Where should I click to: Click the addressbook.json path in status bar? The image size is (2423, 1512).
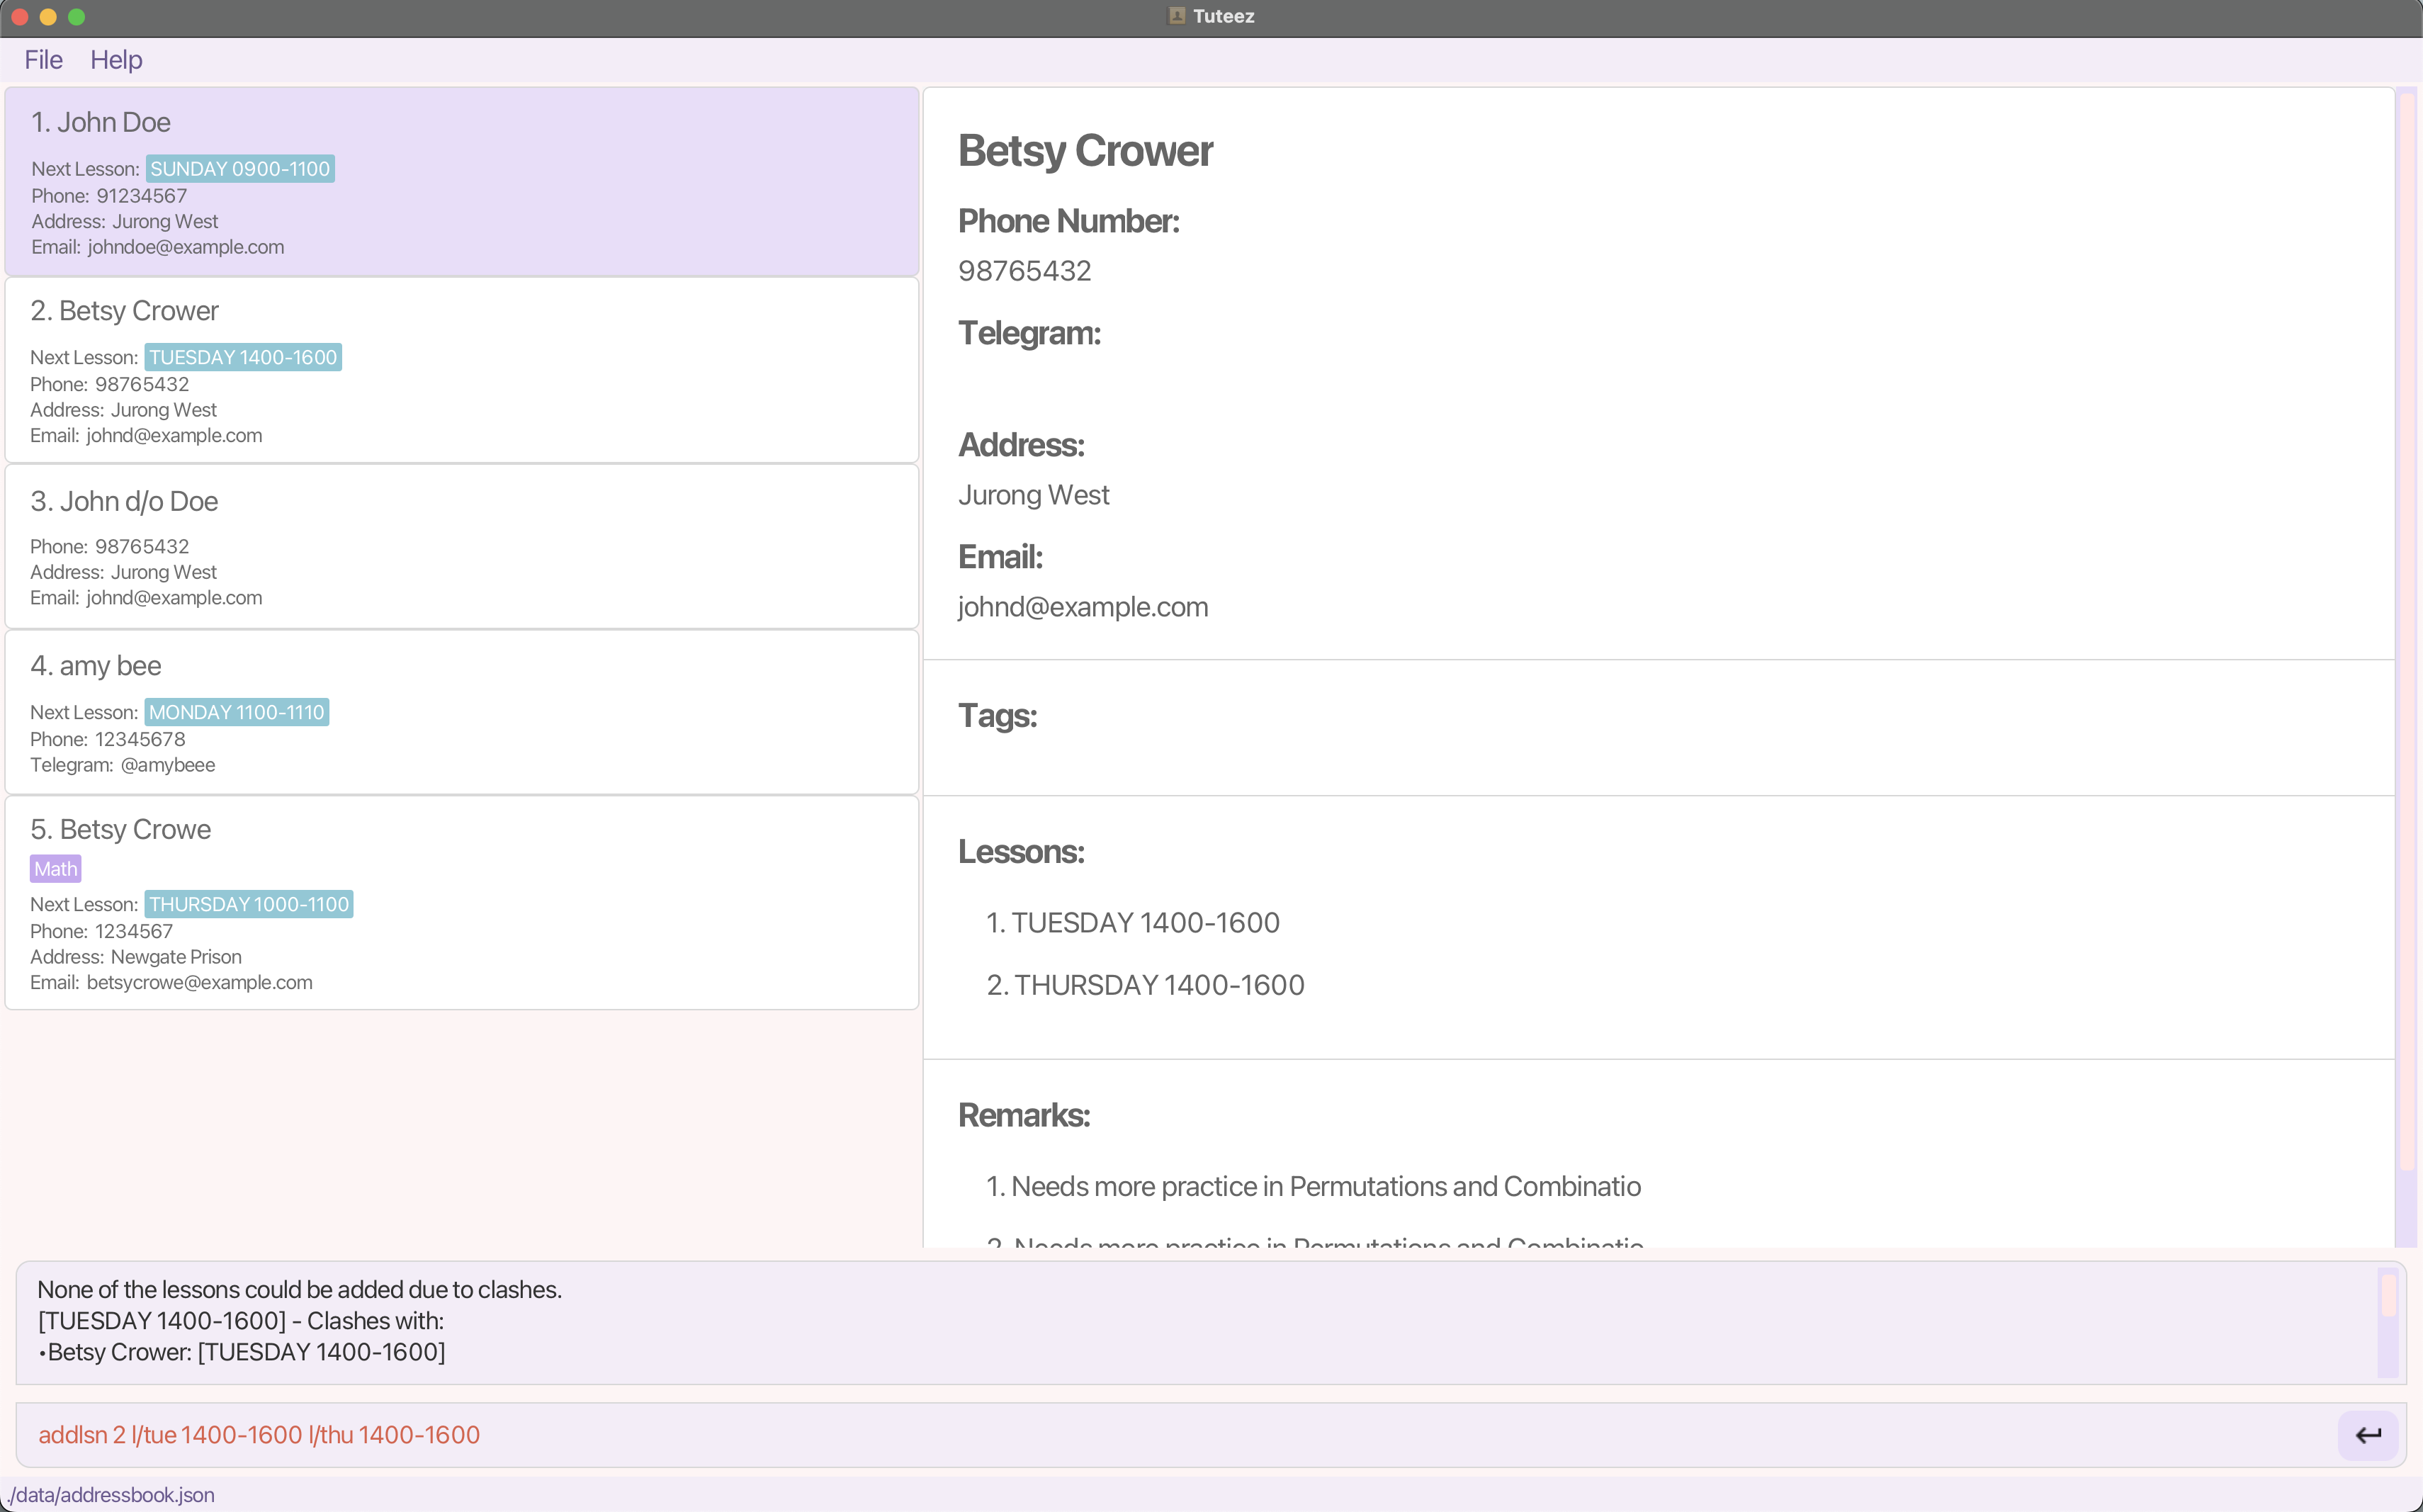coord(111,1495)
